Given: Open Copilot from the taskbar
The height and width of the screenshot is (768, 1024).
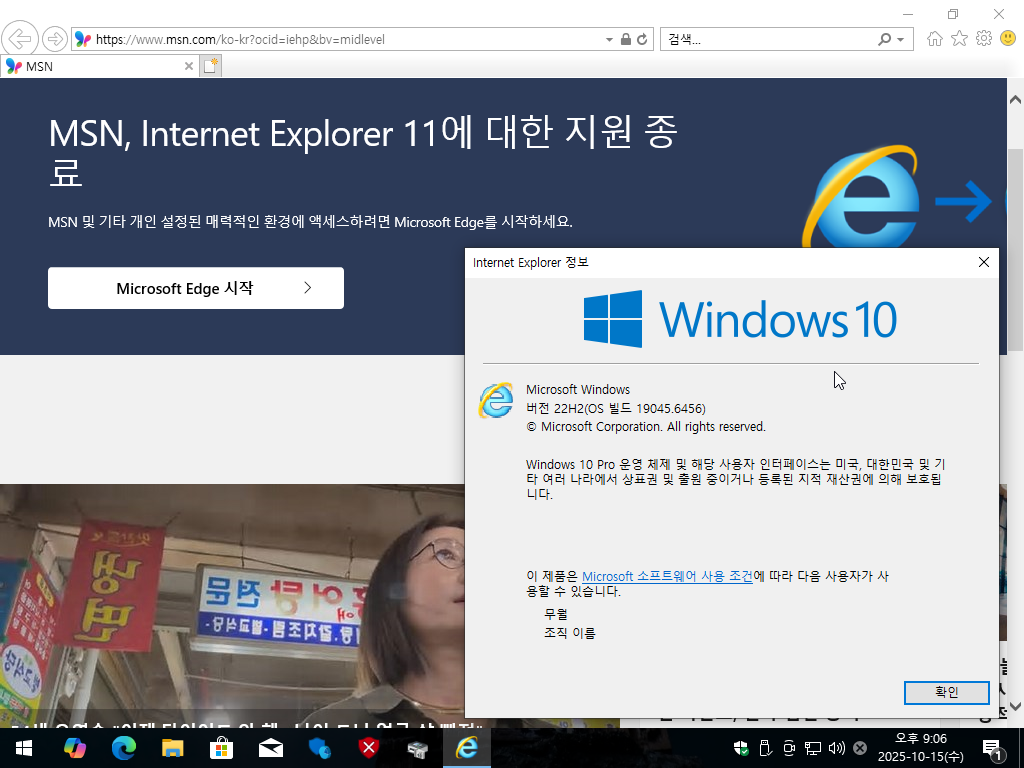Looking at the screenshot, I should pos(74,748).
